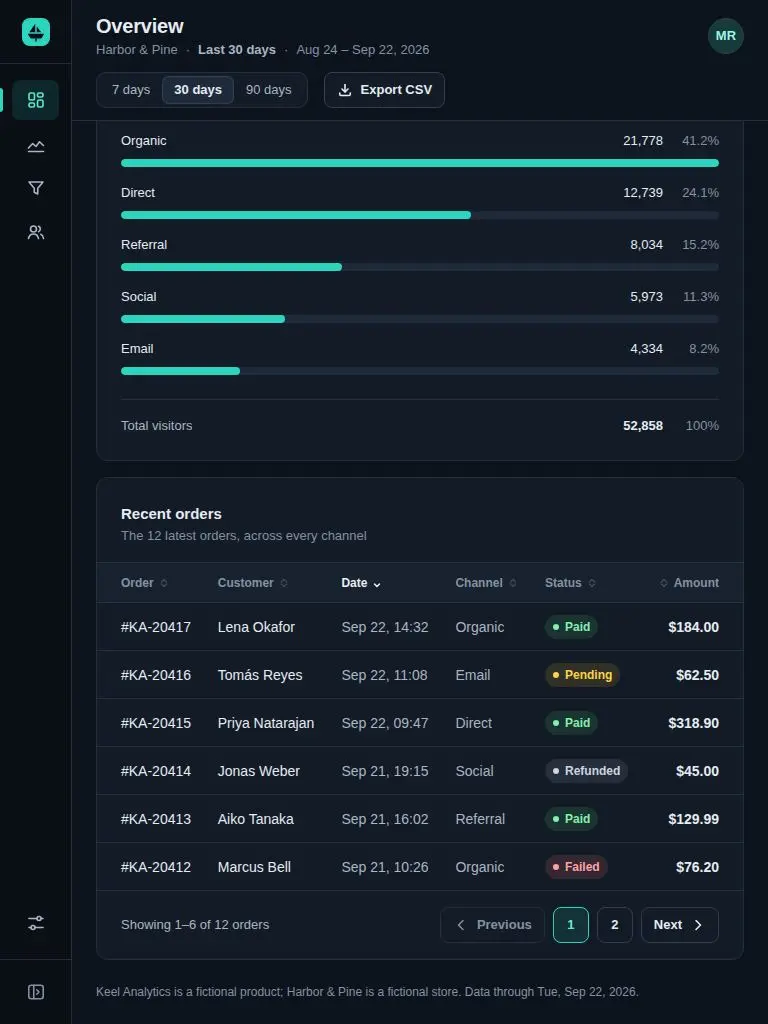Click the Organic traffic progress bar
Screen dimensions: 768x1024
point(420,163)
